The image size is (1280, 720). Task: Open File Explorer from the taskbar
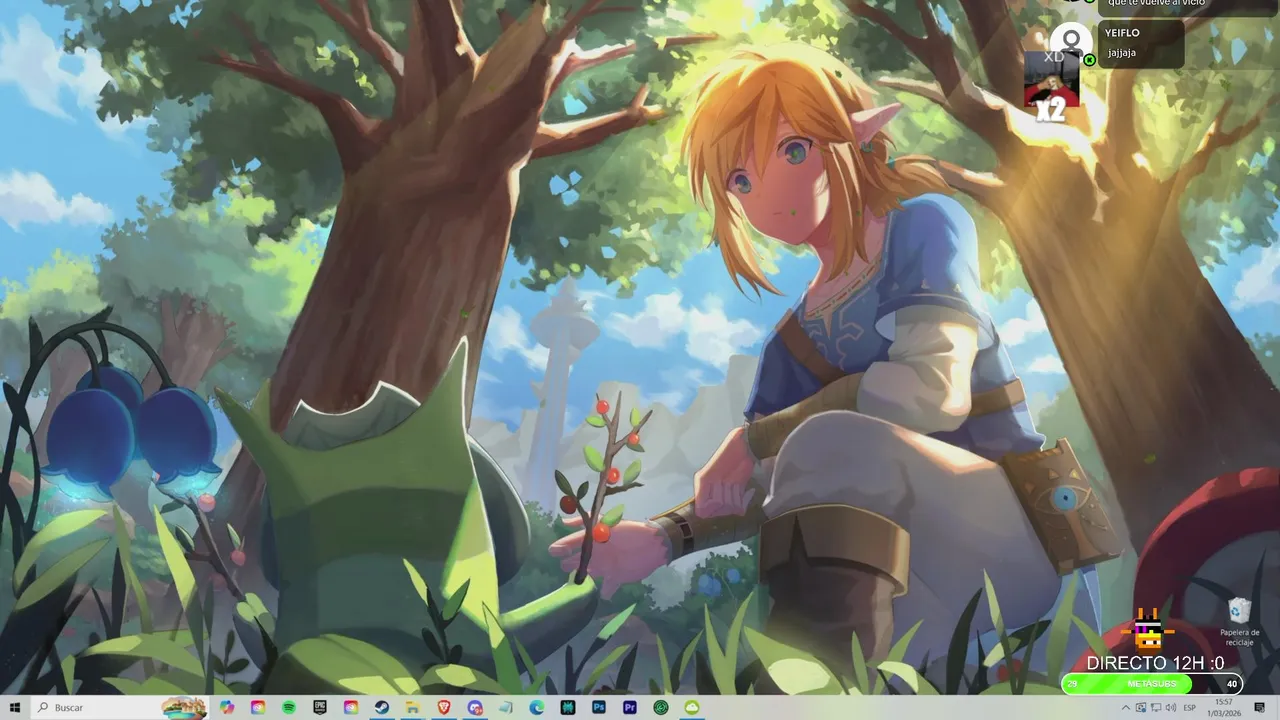[x=413, y=707]
